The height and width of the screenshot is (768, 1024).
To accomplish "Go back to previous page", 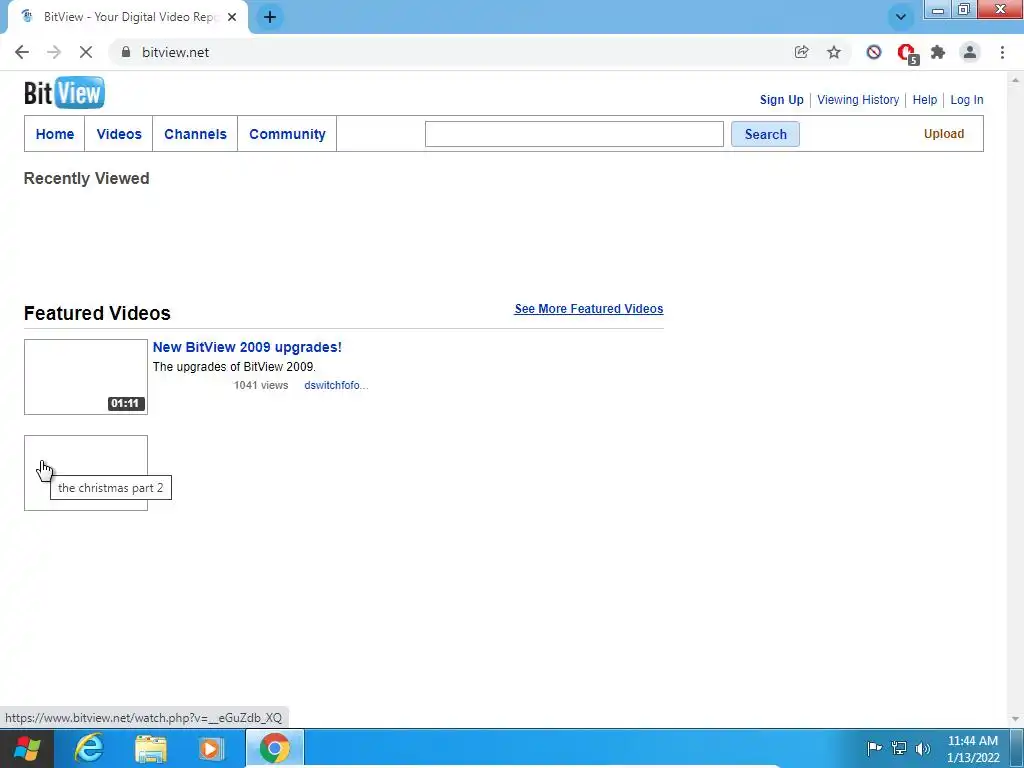I will (22, 52).
